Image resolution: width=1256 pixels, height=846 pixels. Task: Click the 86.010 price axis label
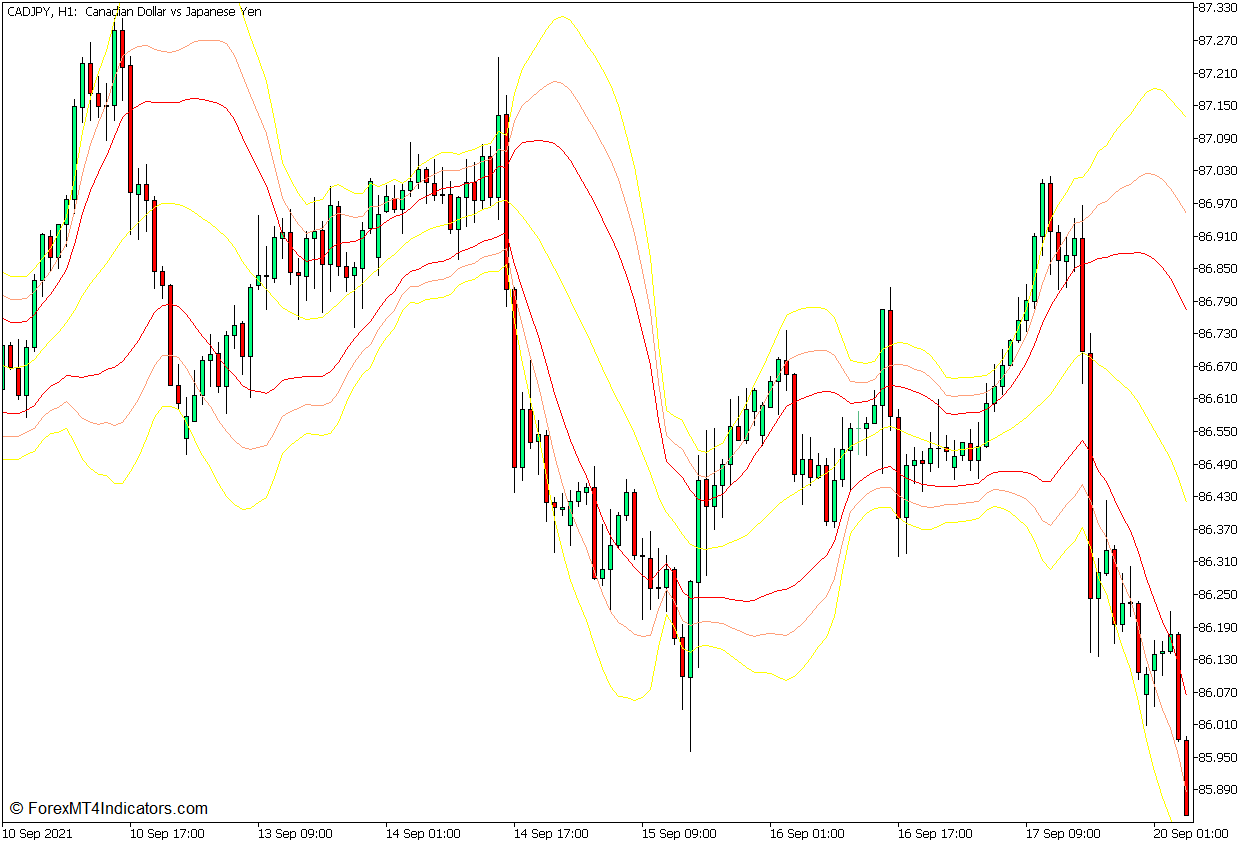(x=1217, y=724)
